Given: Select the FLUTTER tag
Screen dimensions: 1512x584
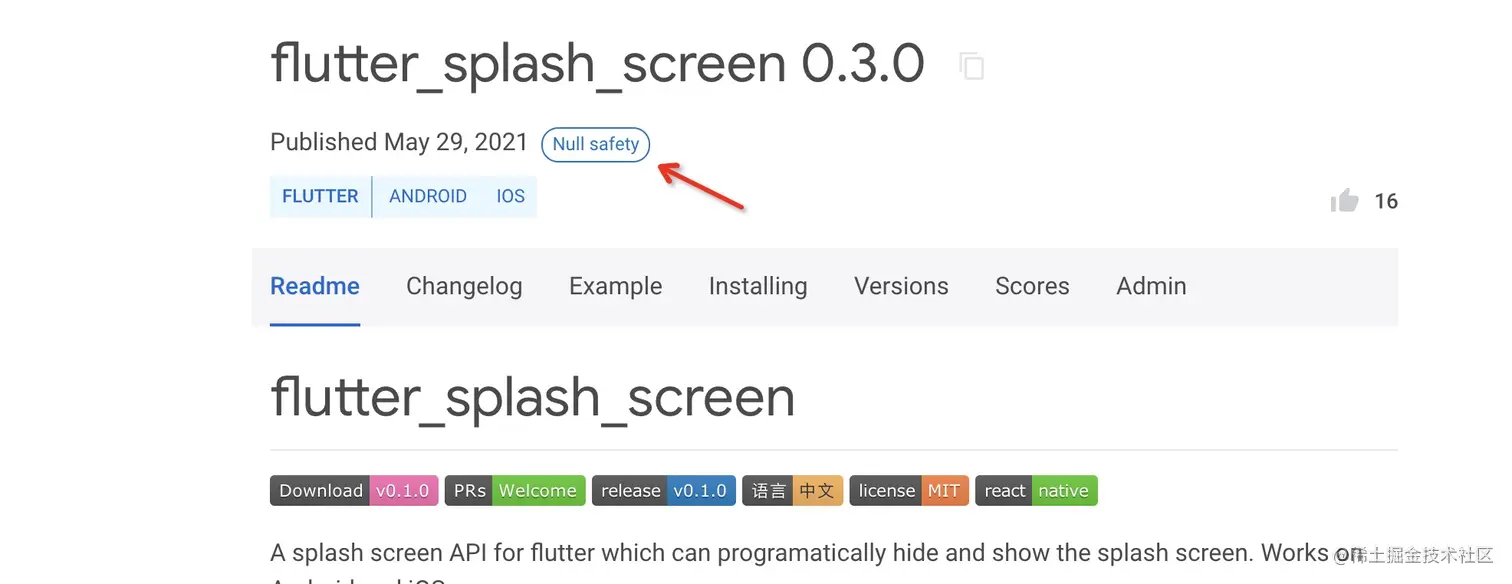Looking at the screenshot, I should click(x=320, y=196).
